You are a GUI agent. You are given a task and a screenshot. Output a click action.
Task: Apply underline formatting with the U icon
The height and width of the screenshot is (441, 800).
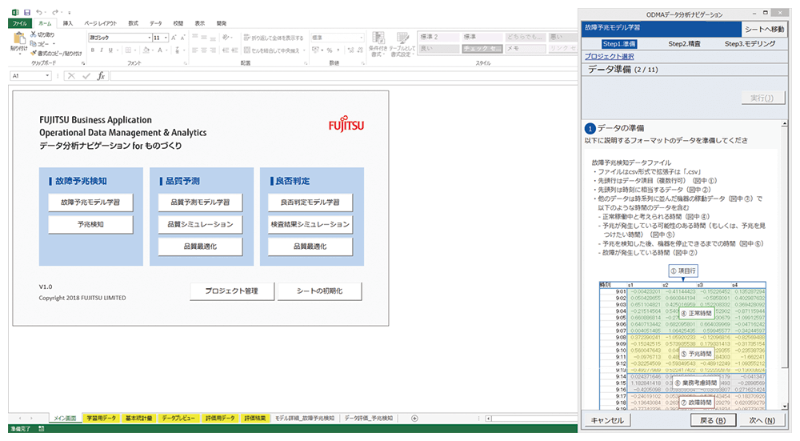(x=110, y=50)
